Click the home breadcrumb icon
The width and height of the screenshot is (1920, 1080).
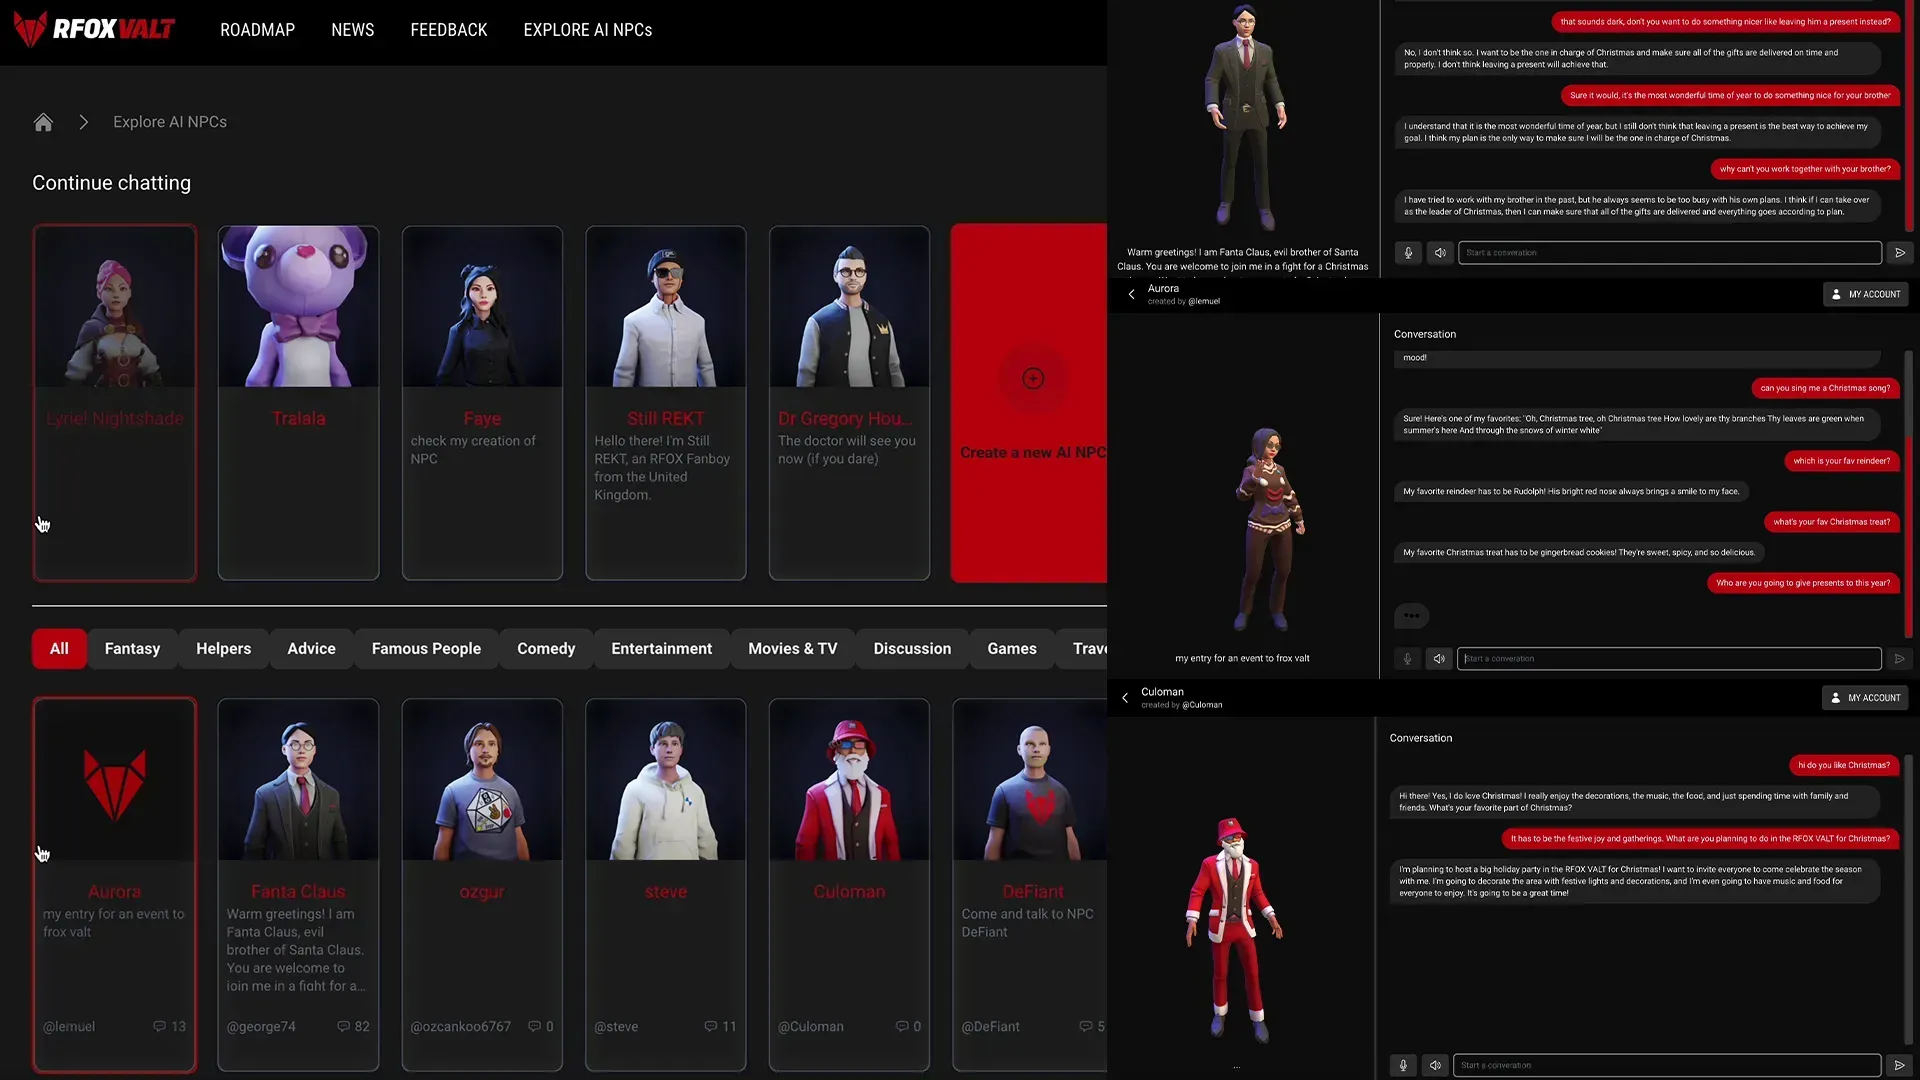coord(43,122)
